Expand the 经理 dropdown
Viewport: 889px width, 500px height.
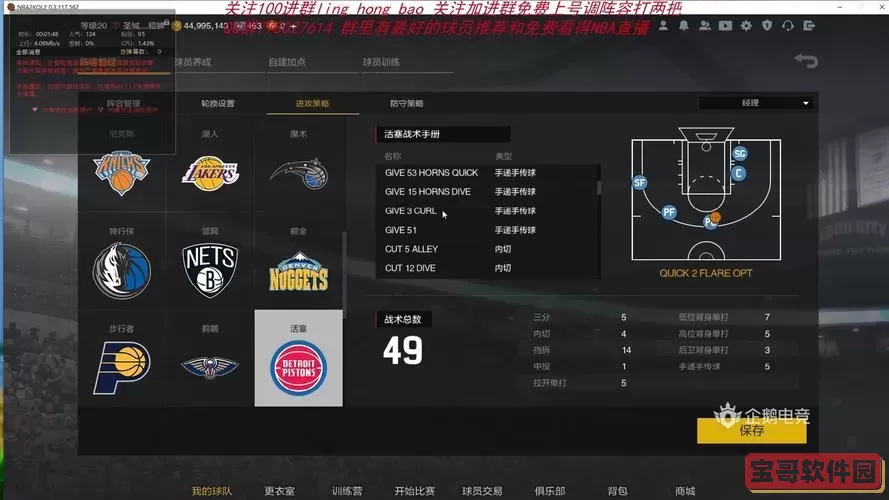click(757, 103)
